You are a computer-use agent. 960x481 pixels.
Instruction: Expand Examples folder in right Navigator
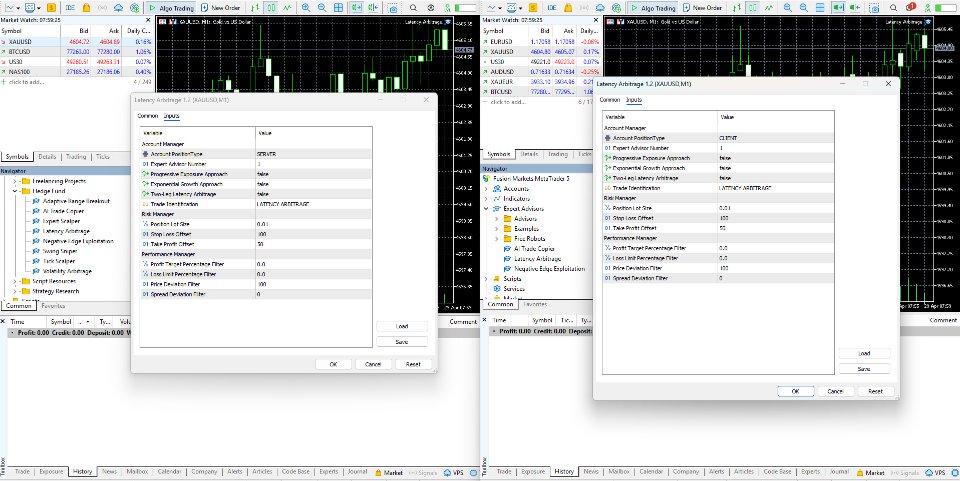[497, 228]
